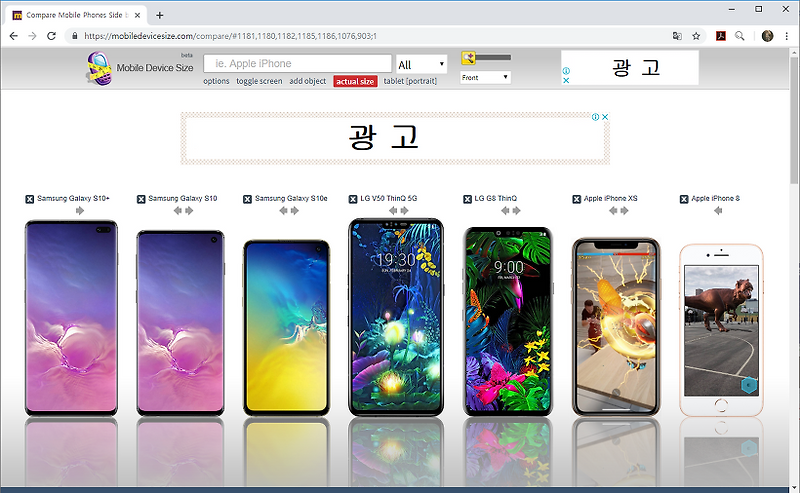Bookmark this page with the star icon
This screenshot has width=800, height=493.
pos(696,36)
